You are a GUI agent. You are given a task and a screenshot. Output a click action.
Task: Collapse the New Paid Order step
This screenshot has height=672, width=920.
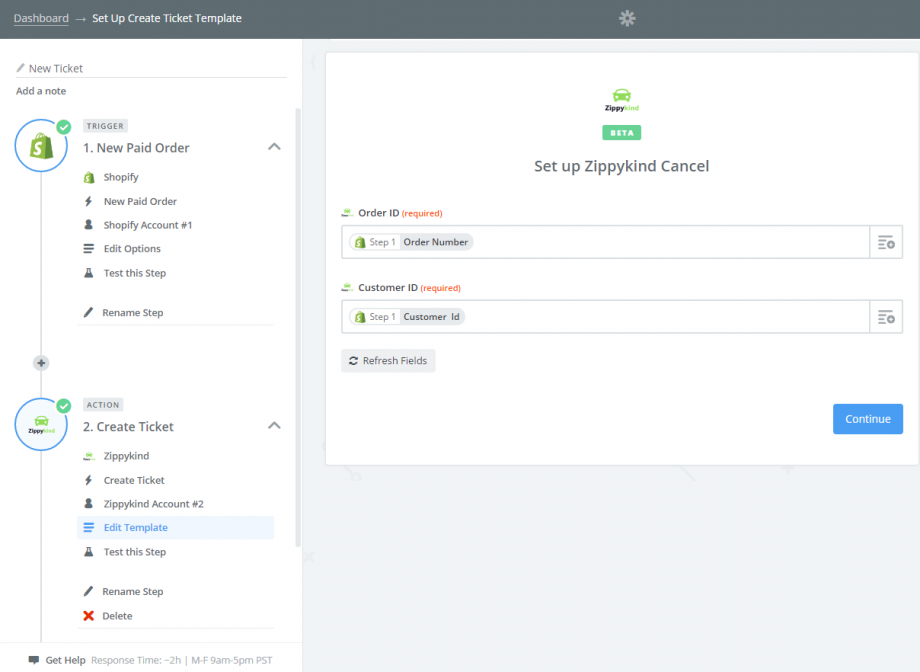tap(274, 147)
